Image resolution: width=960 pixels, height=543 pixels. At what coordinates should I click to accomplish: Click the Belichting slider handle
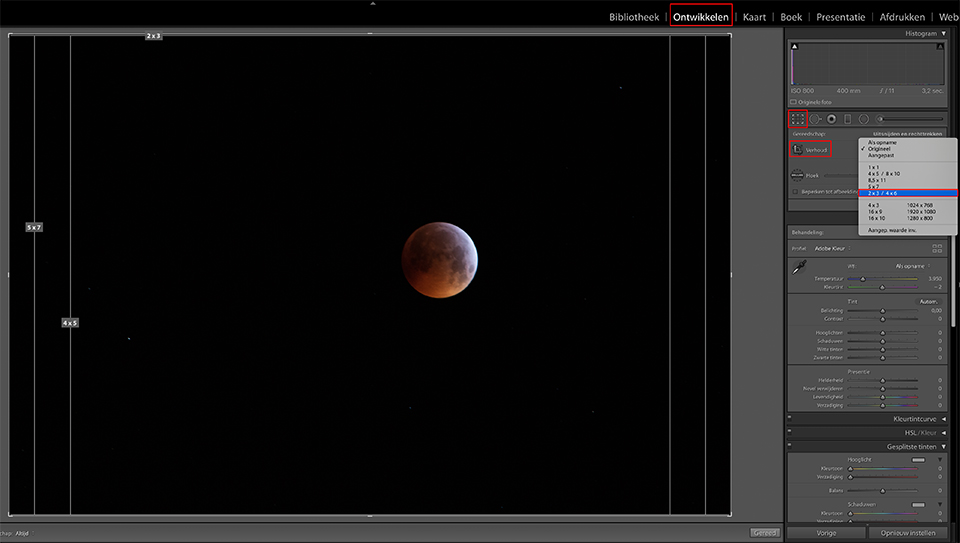882,311
